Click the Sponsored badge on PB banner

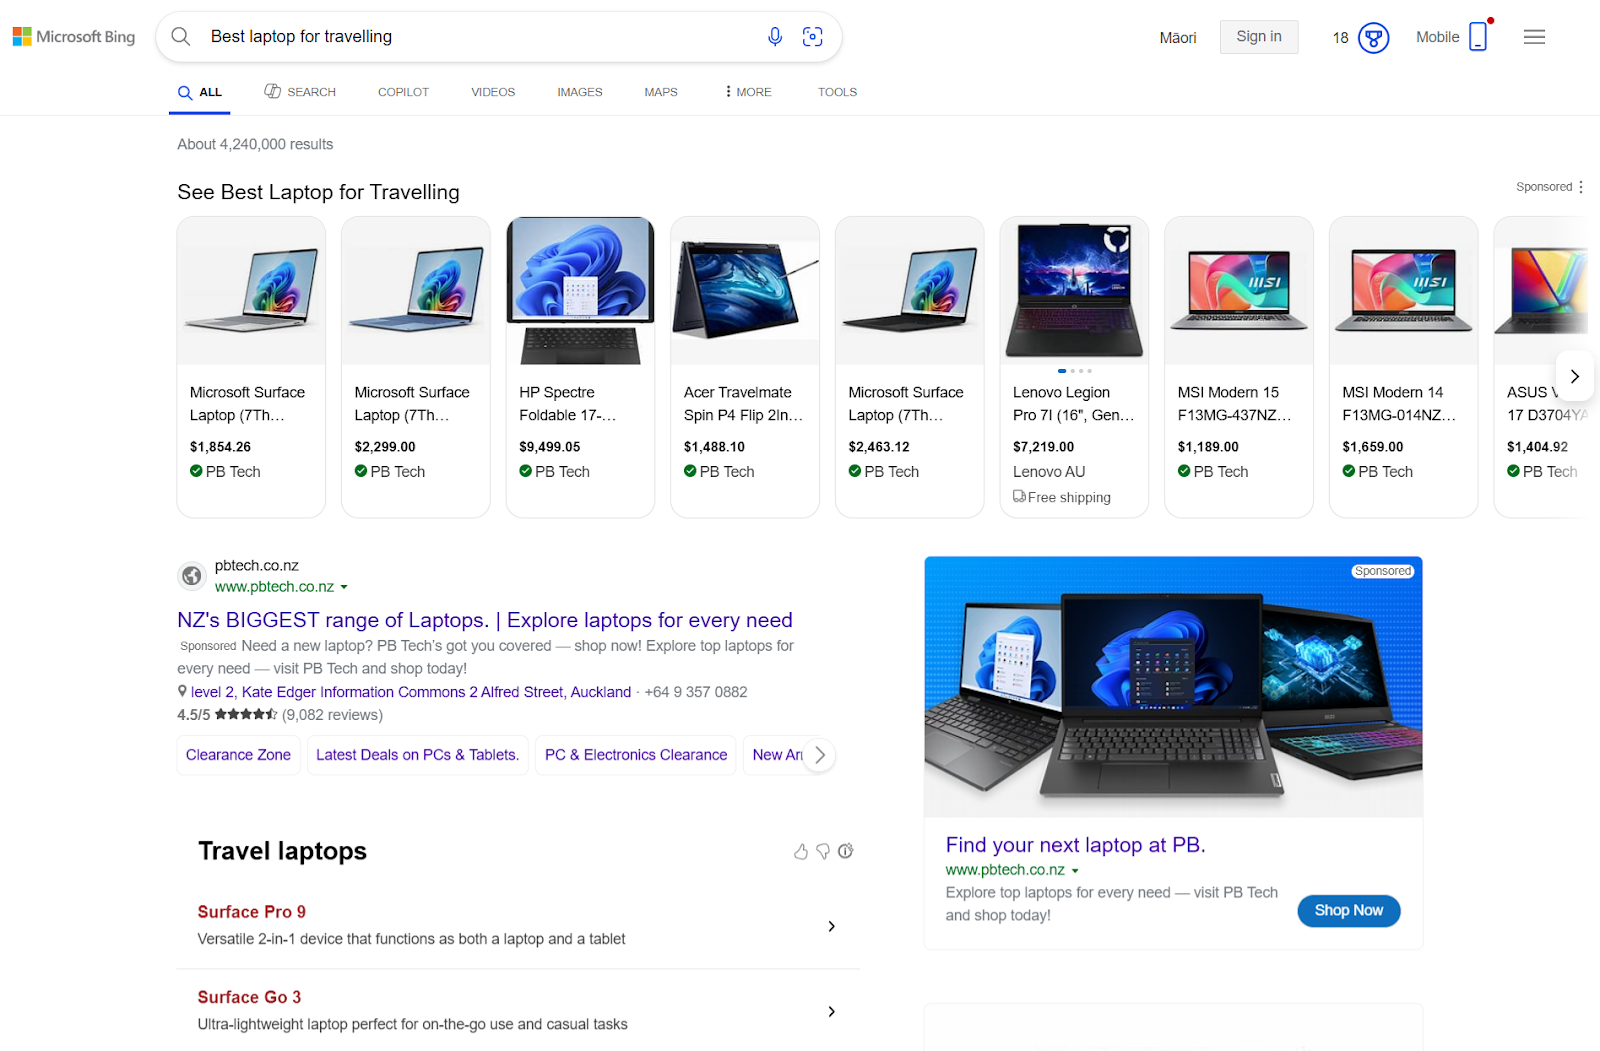tap(1383, 571)
